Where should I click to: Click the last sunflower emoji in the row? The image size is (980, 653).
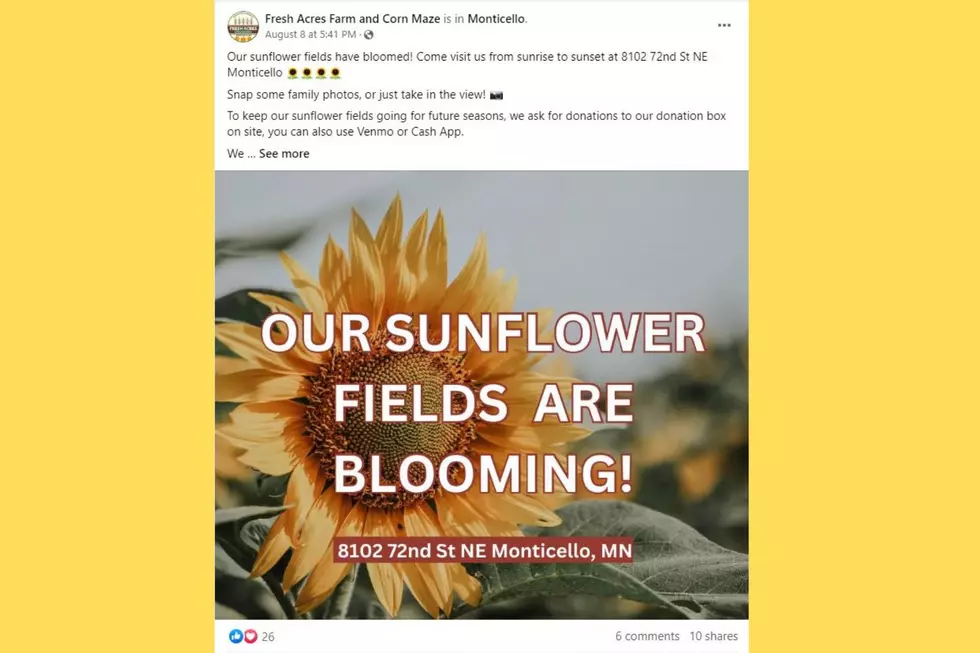click(335, 73)
